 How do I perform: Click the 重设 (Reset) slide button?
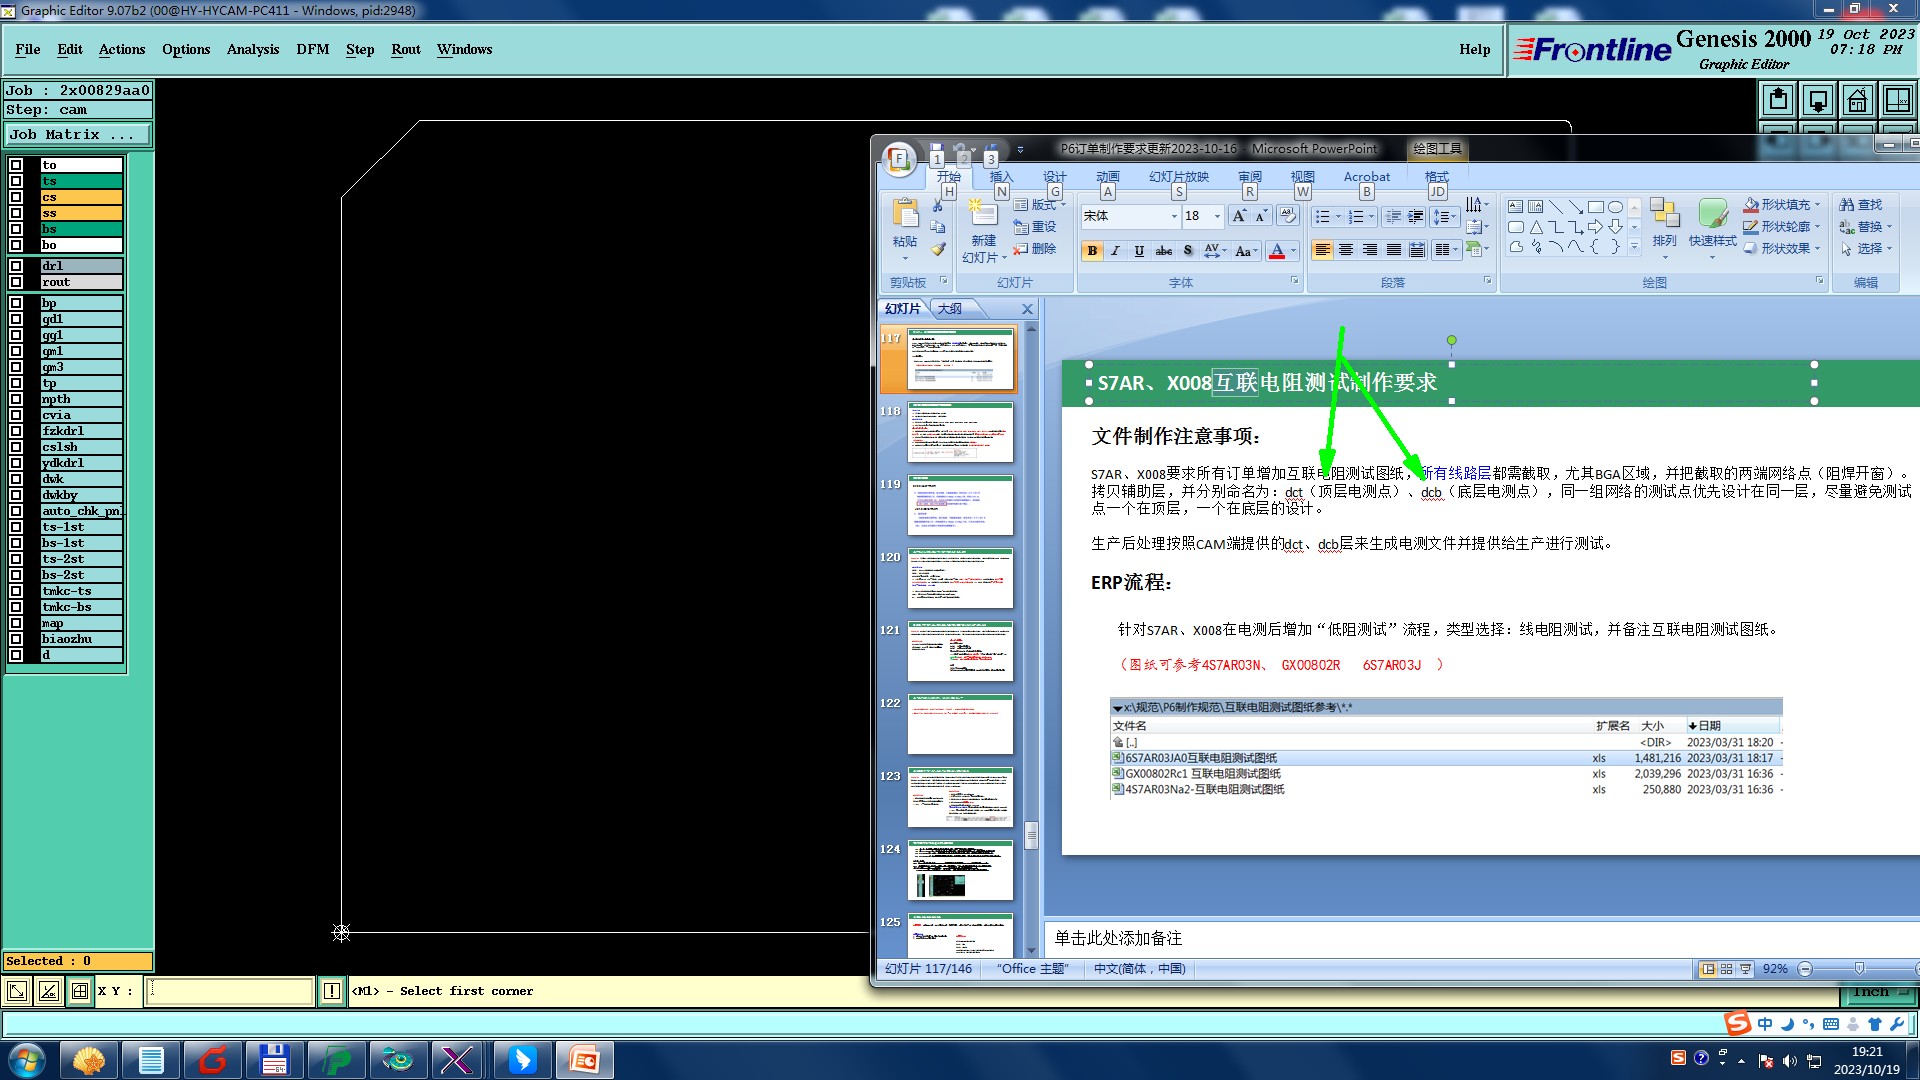[x=1035, y=227]
